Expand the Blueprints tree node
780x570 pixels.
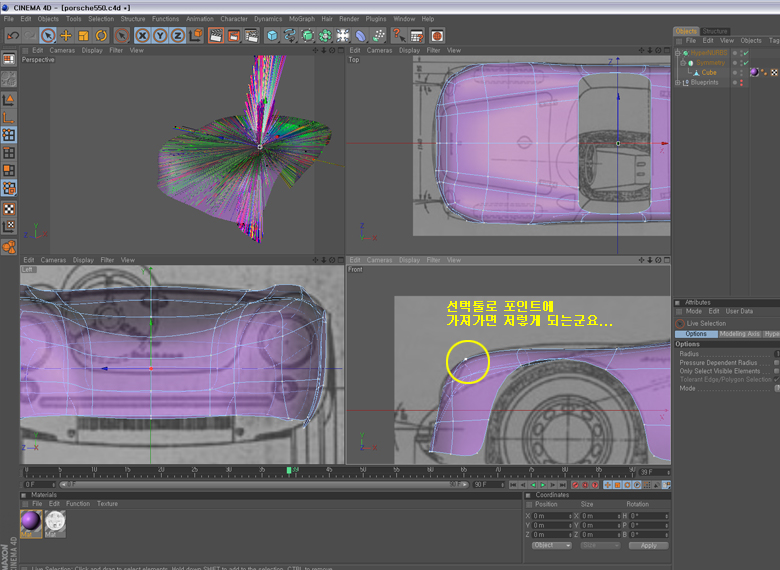pos(678,83)
